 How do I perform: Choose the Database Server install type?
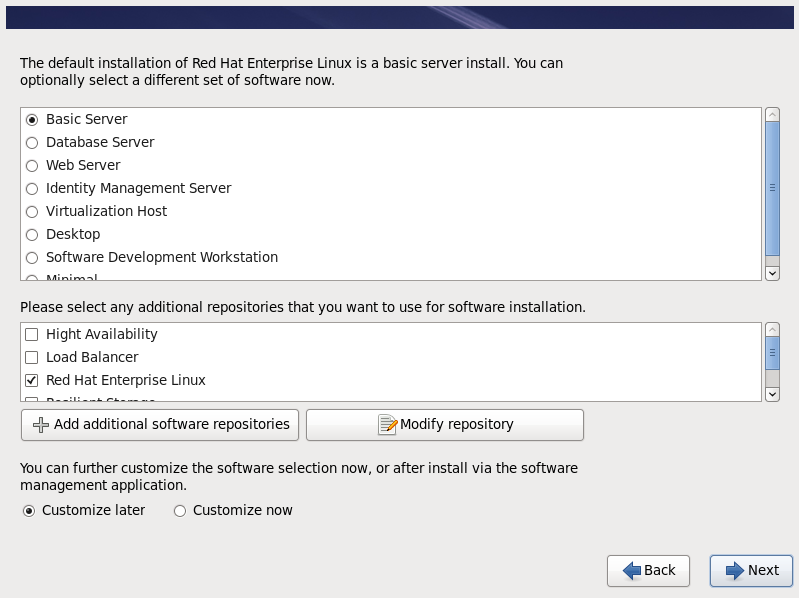point(32,143)
